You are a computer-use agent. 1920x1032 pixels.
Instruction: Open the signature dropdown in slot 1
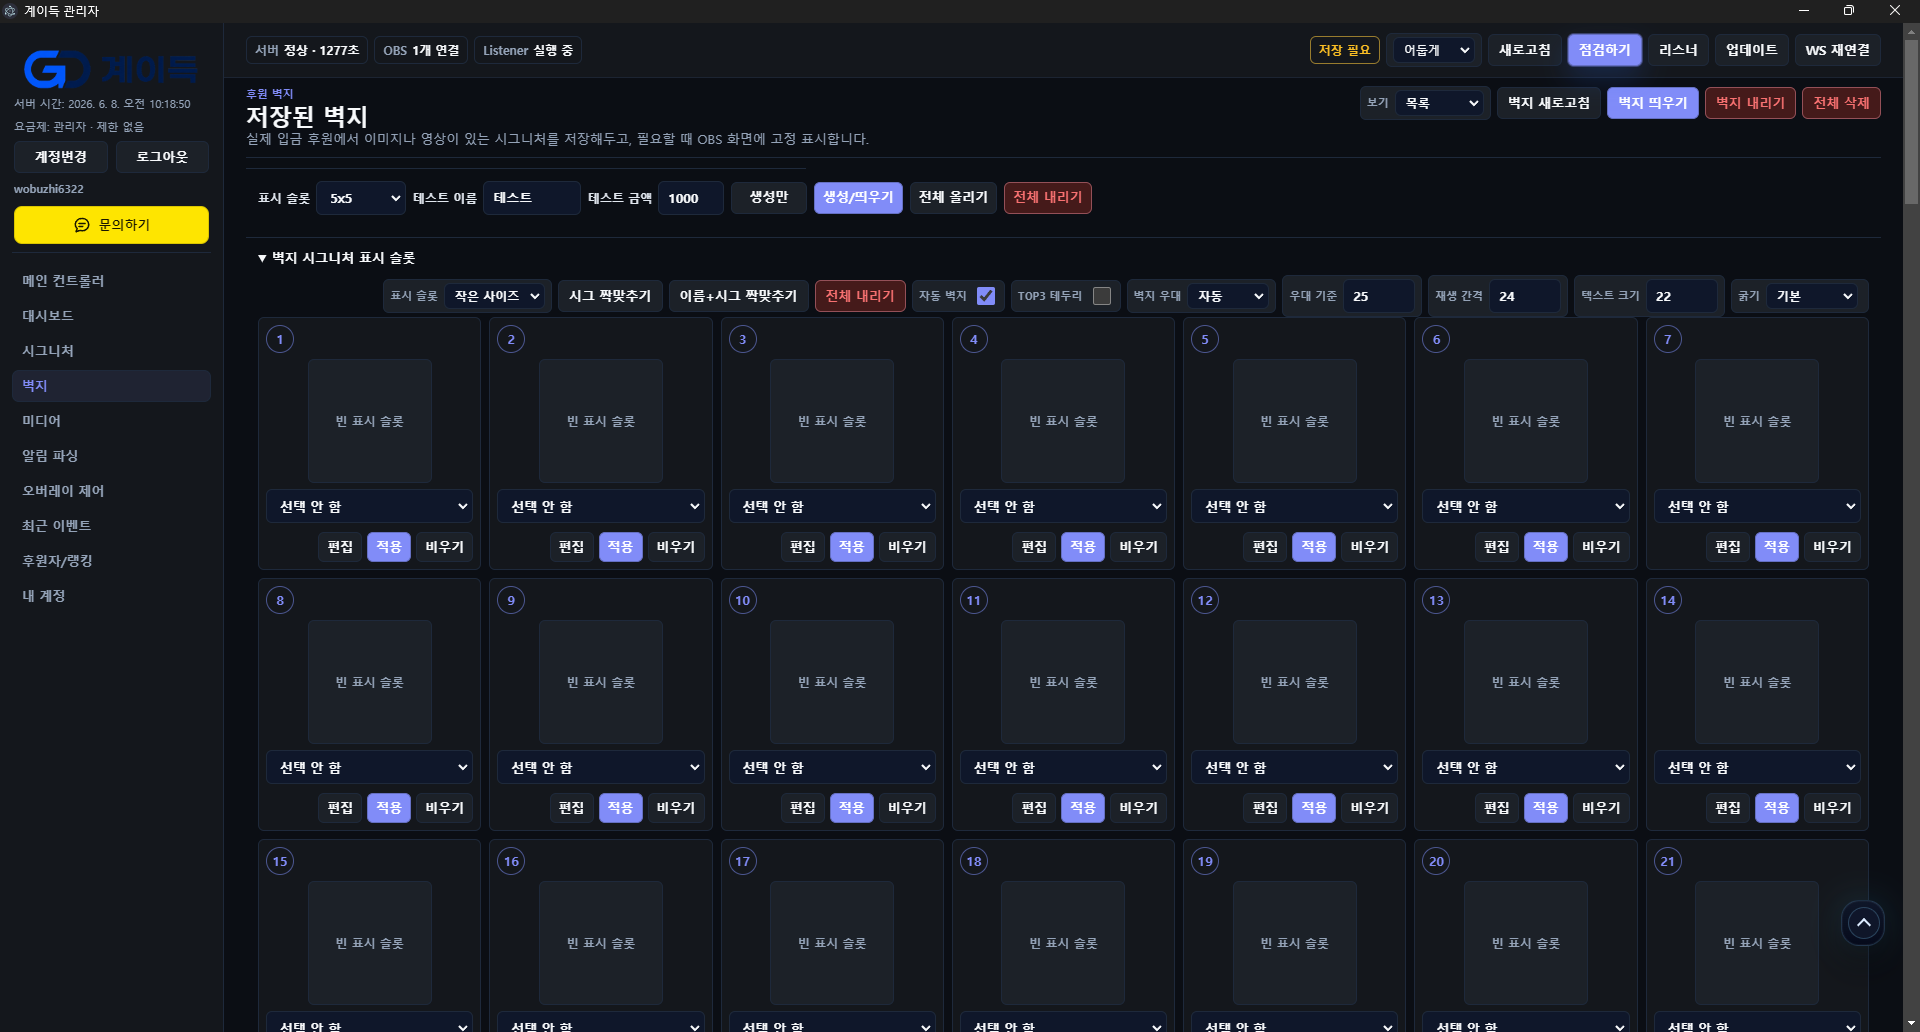tap(370, 507)
